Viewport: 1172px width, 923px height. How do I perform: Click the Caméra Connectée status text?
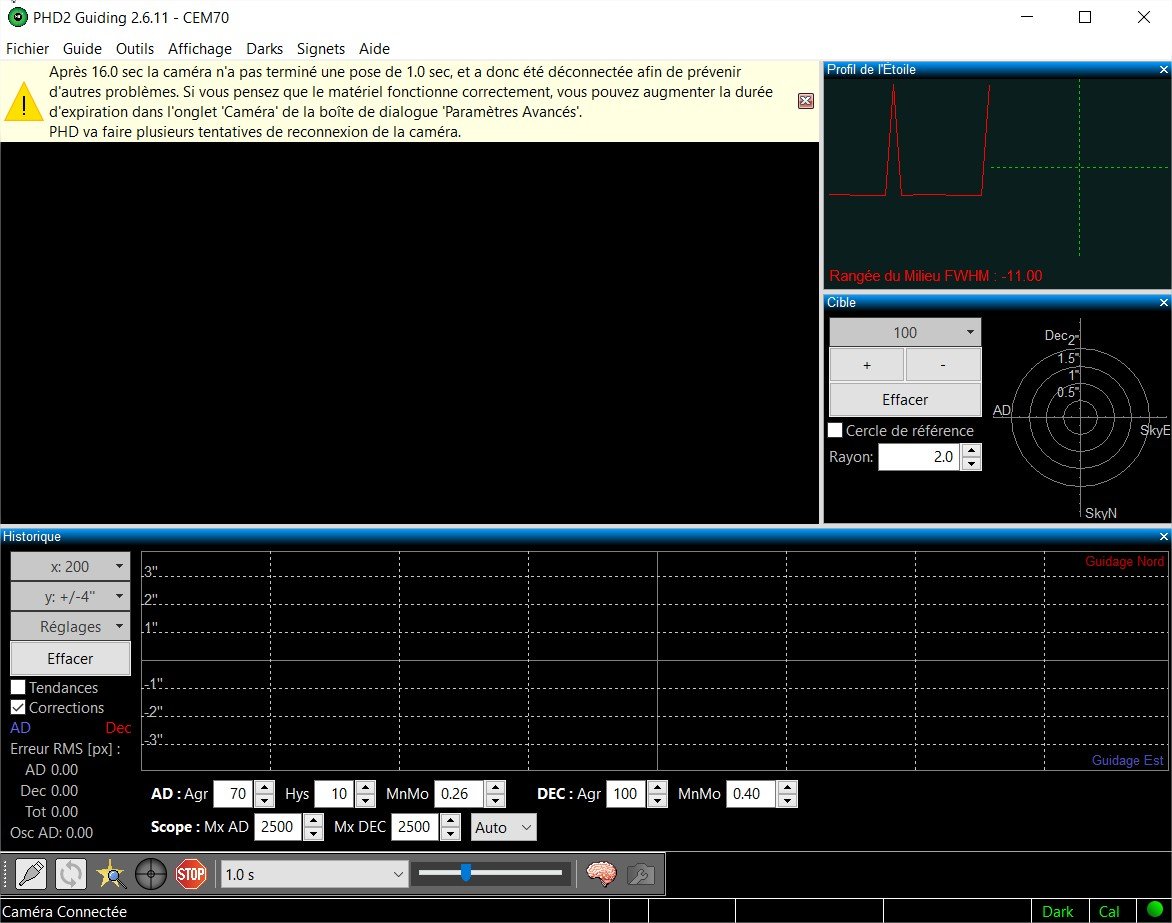(x=64, y=912)
